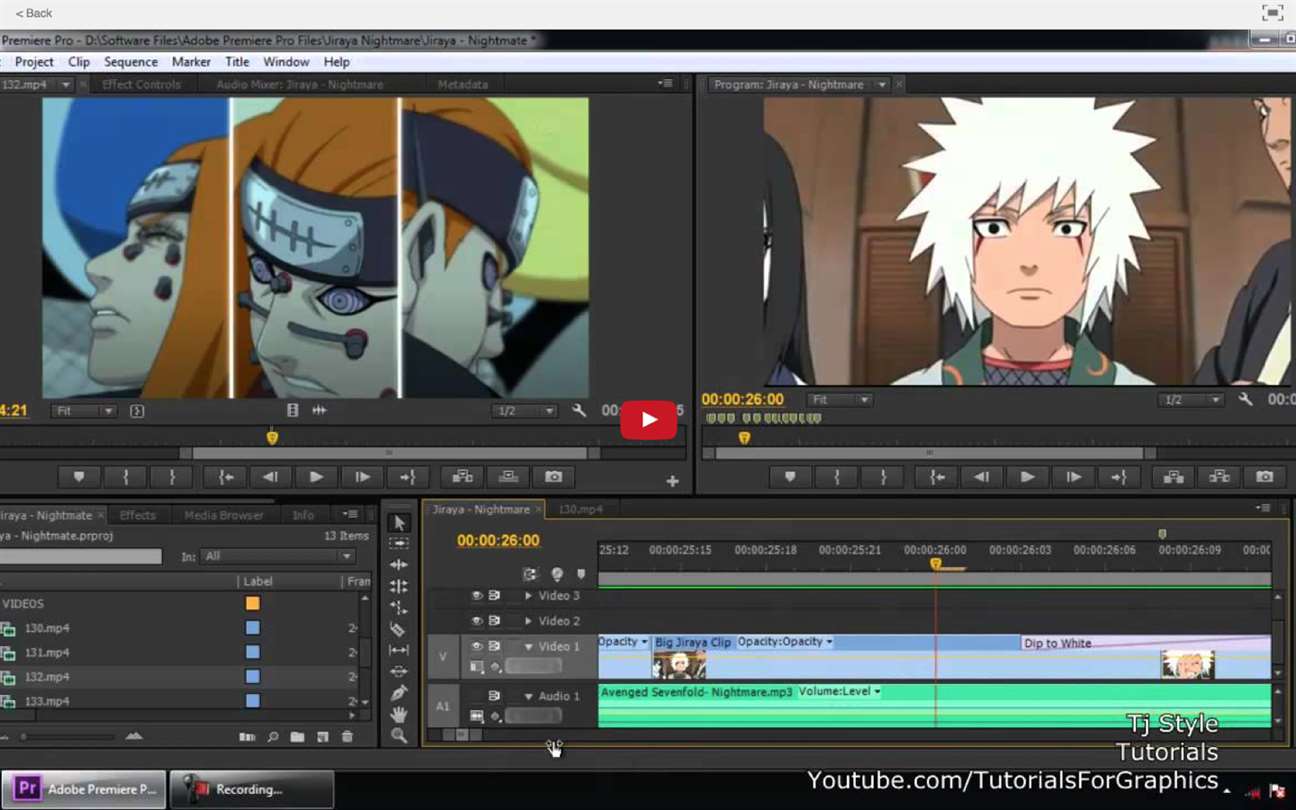Toggle Snap in the timeline header
The image size is (1296, 810).
tap(530, 574)
